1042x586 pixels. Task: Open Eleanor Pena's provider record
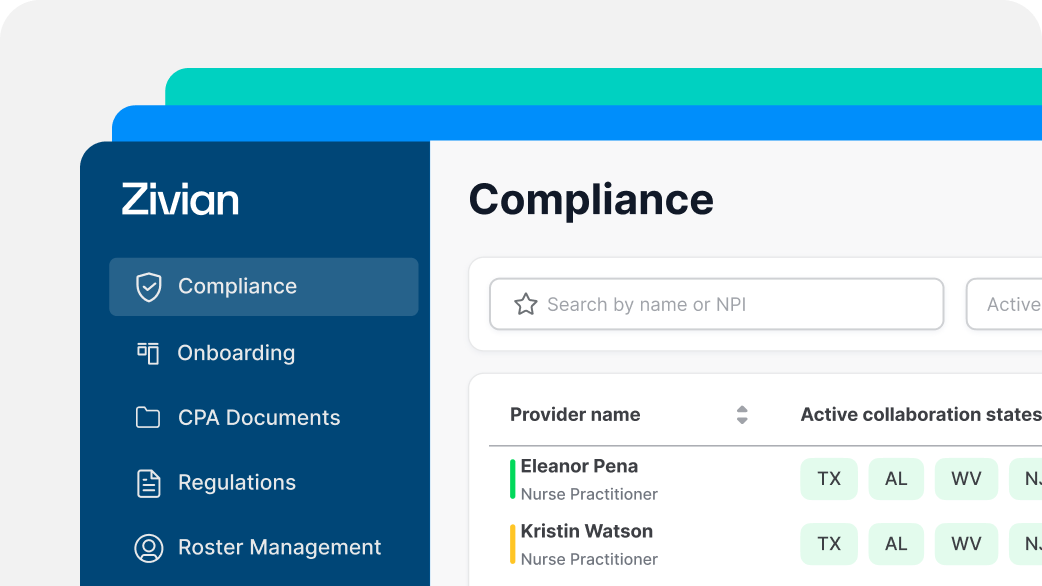pyautogui.click(x=579, y=467)
